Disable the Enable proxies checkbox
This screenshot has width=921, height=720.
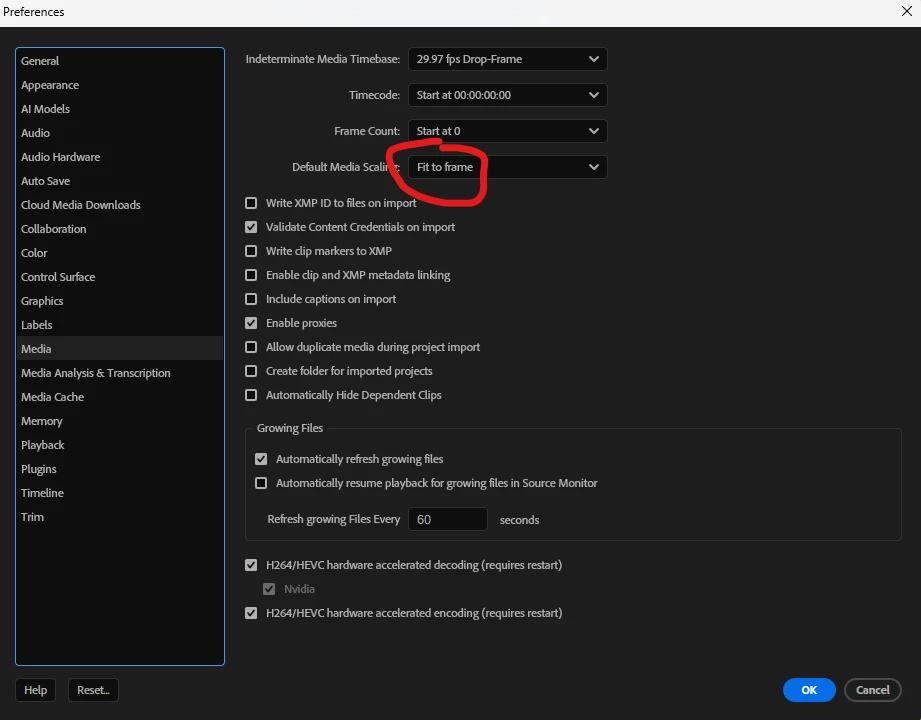pyautogui.click(x=251, y=323)
